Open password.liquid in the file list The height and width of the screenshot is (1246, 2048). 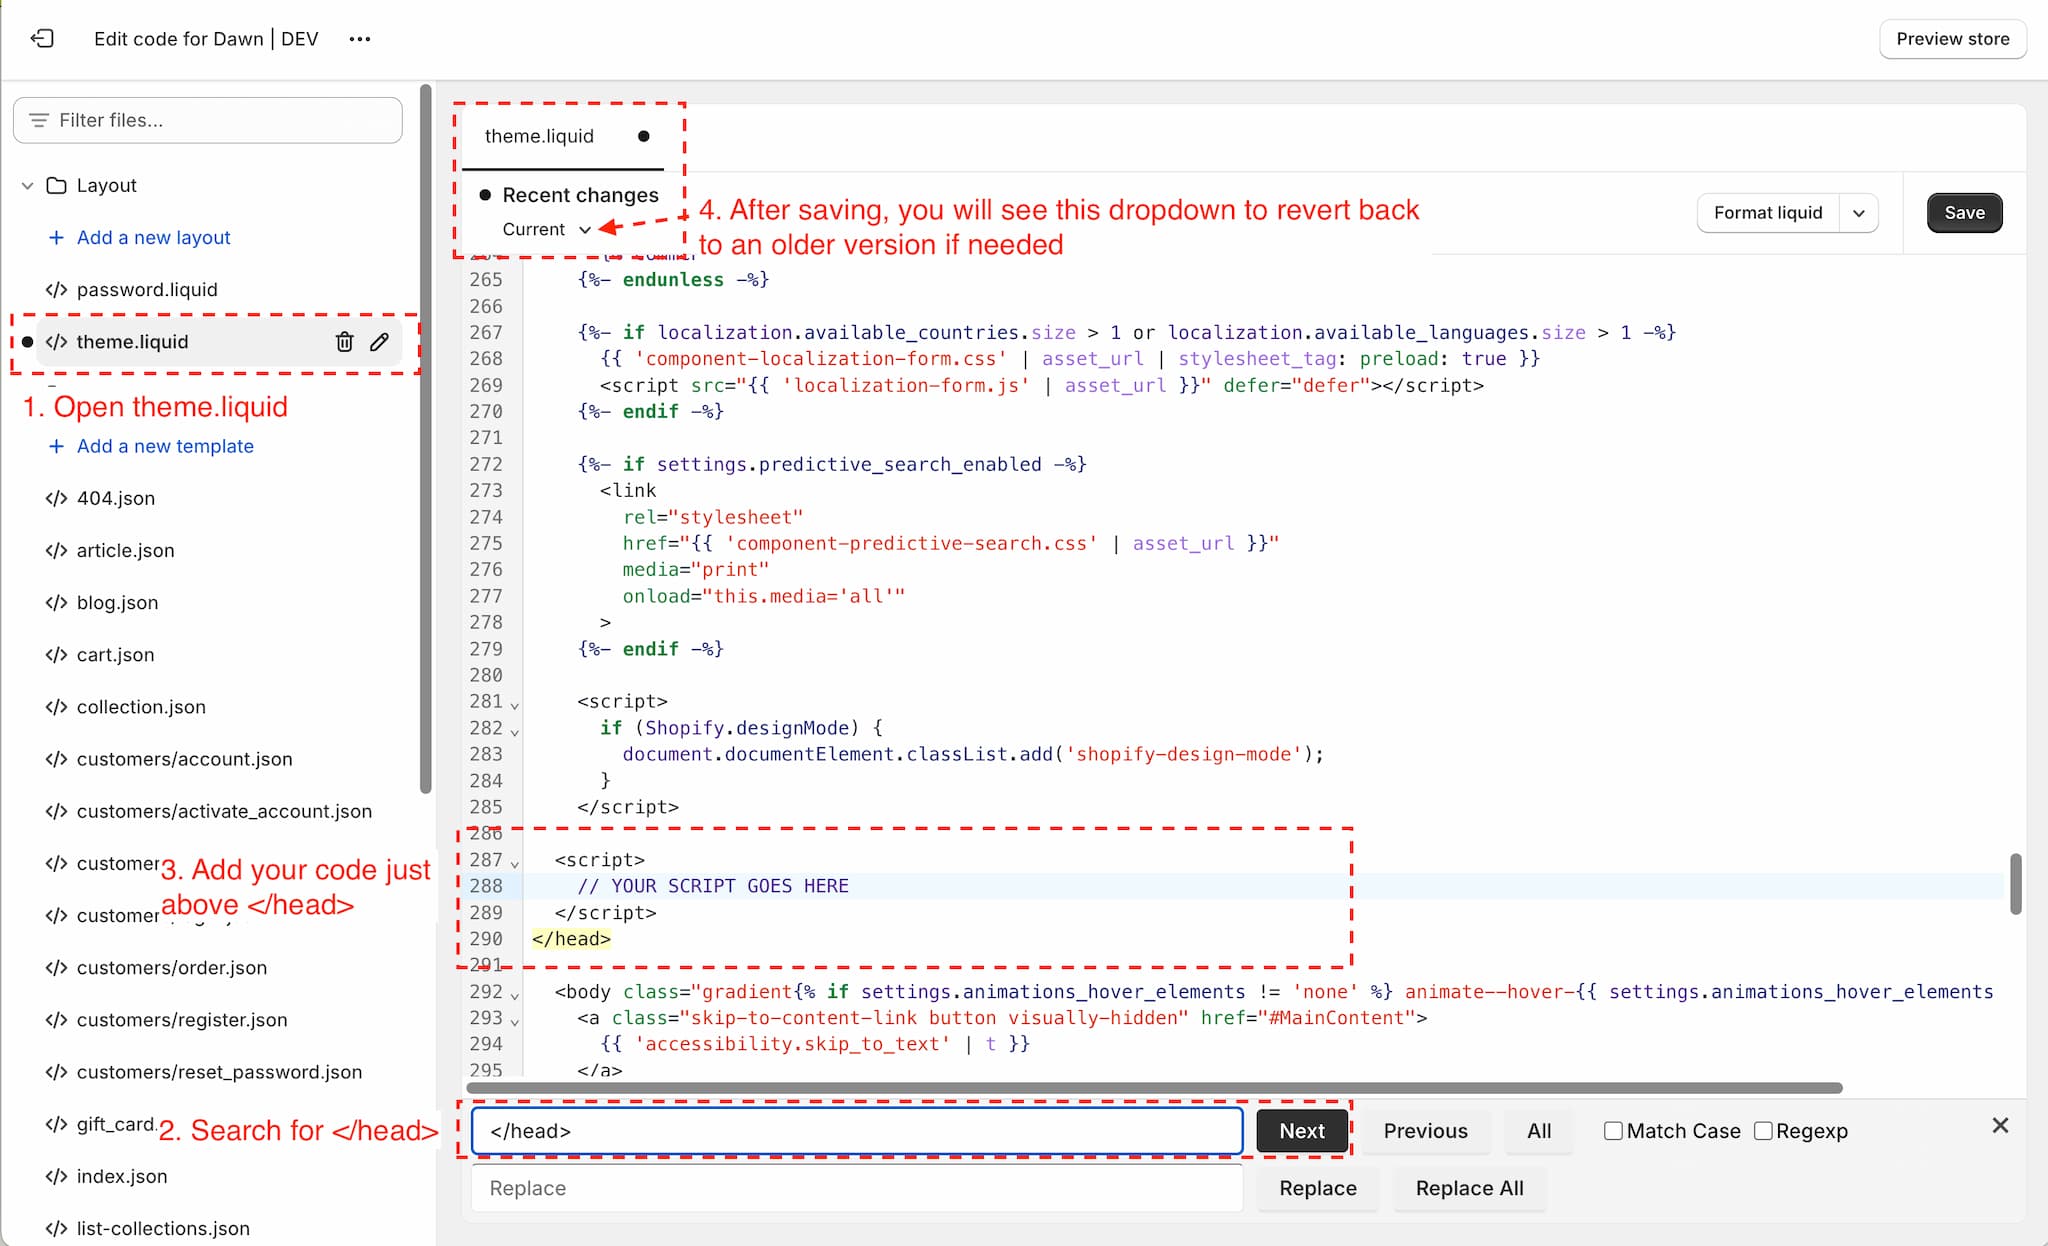tap(147, 290)
